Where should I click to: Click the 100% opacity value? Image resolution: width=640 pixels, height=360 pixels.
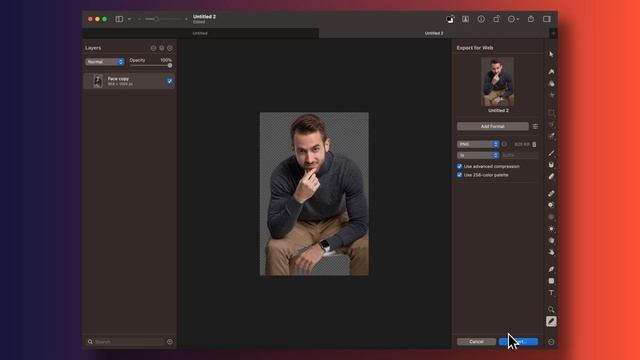tap(166, 60)
